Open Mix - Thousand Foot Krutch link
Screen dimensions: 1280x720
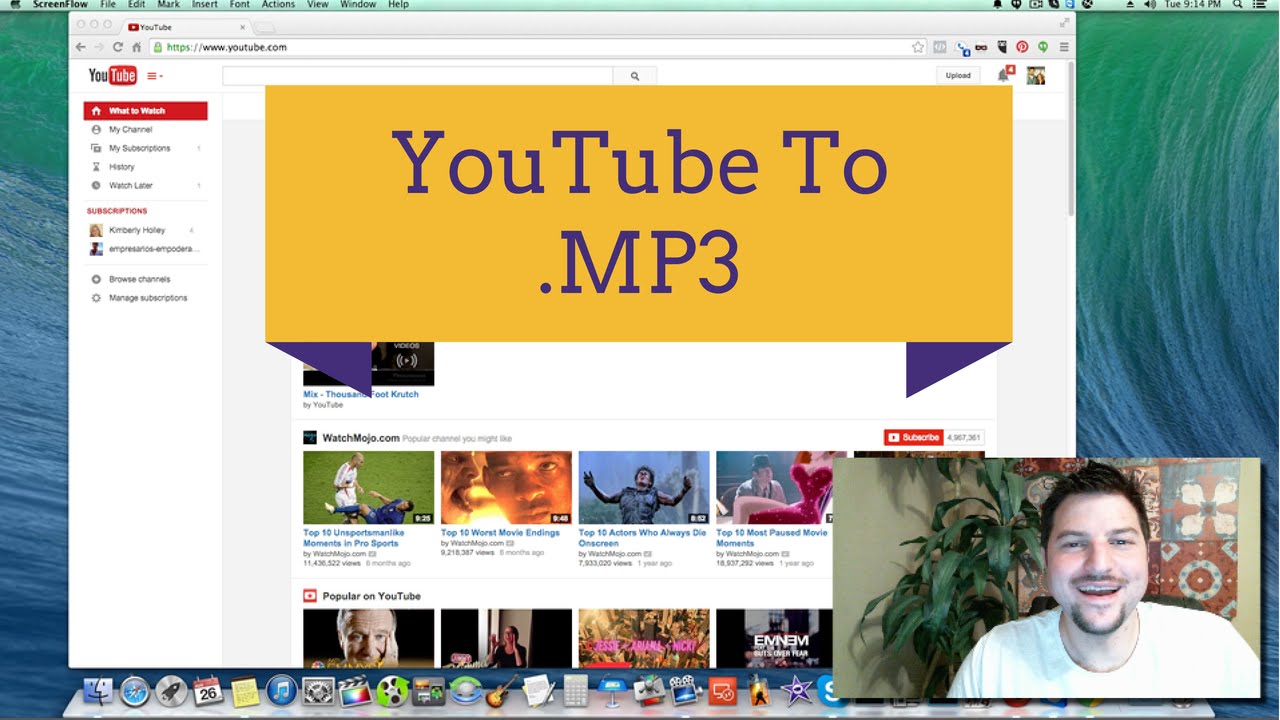tap(361, 394)
